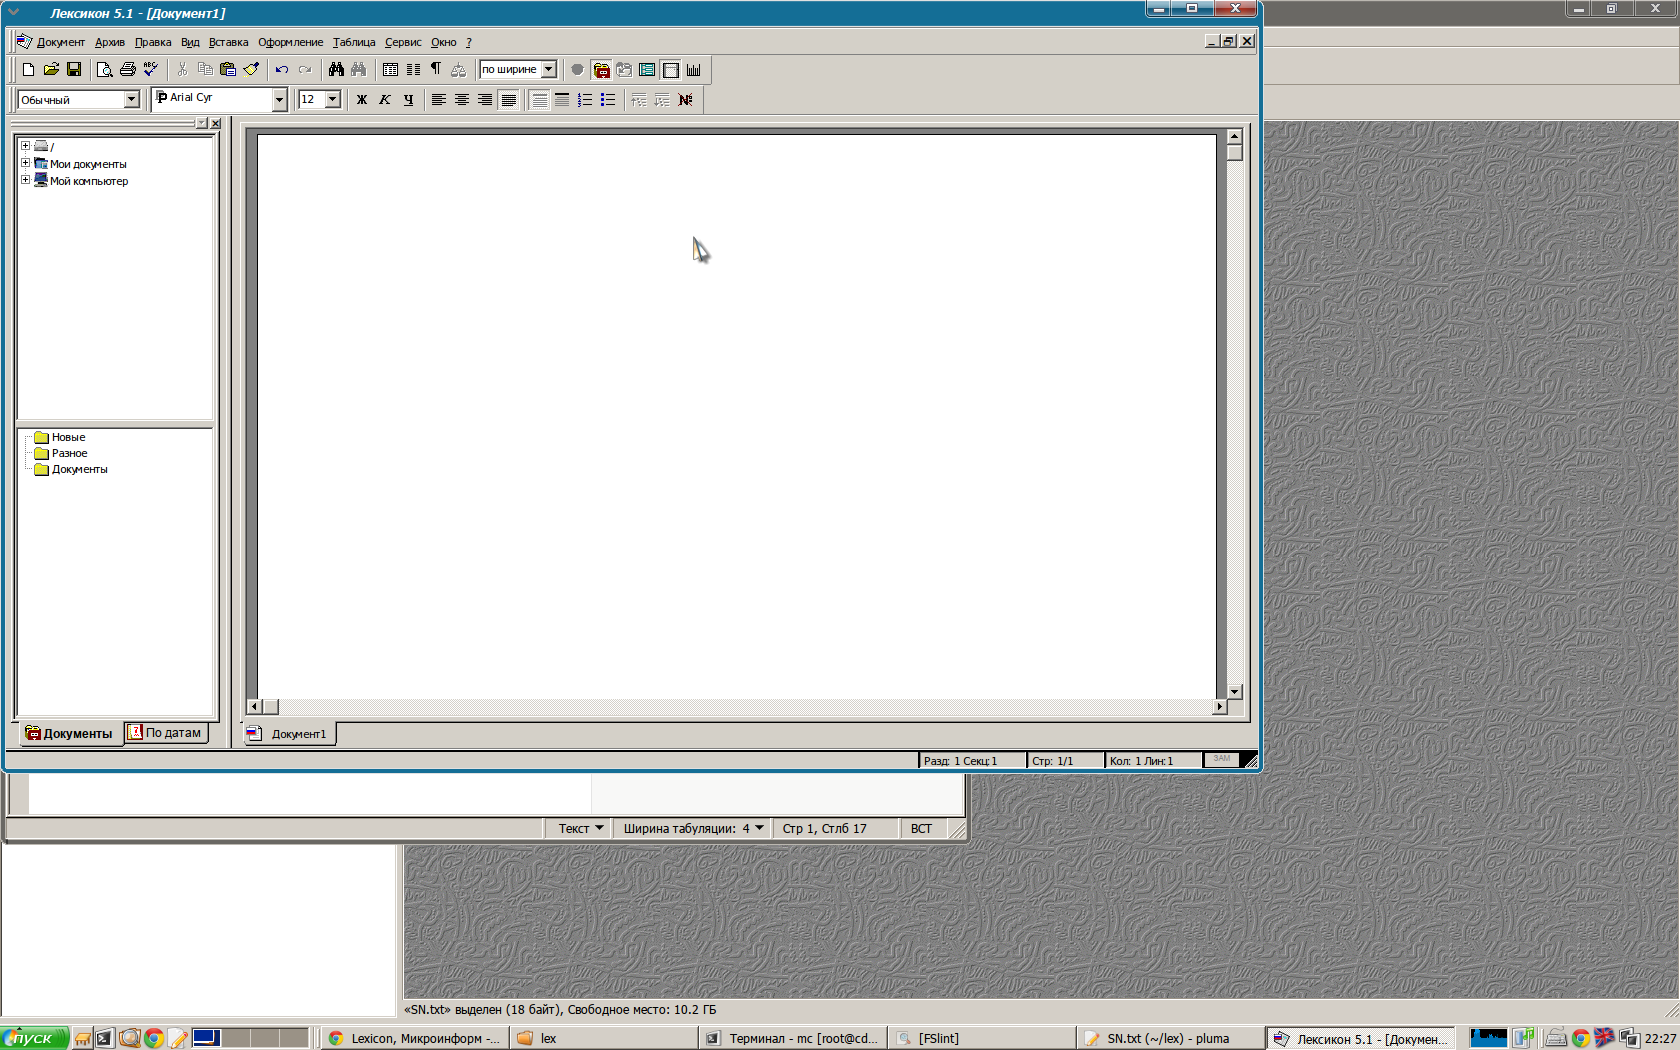1680x1050 pixels.
Task: Open Find with the binoculars icon
Action: pyautogui.click(x=336, y=70)
